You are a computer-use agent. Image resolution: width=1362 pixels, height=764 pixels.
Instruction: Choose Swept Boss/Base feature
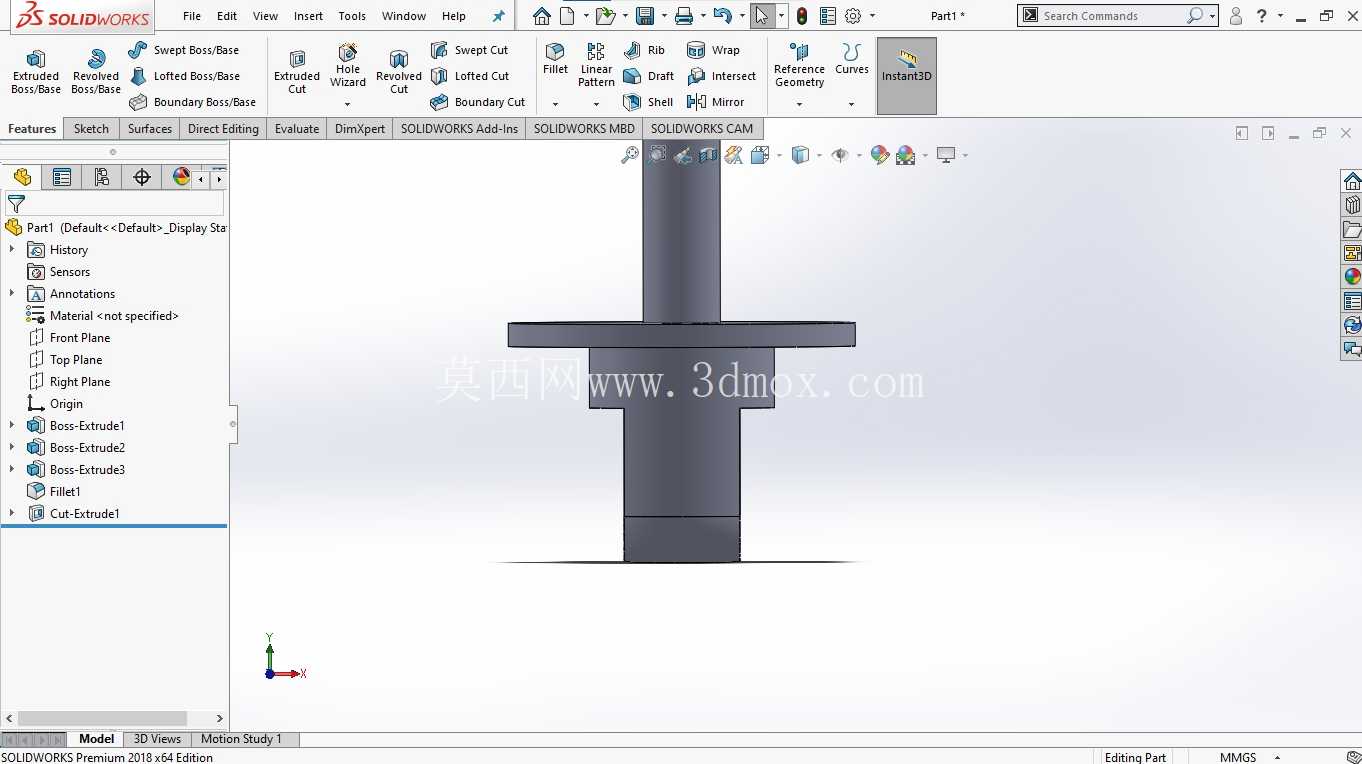(184, 50)
